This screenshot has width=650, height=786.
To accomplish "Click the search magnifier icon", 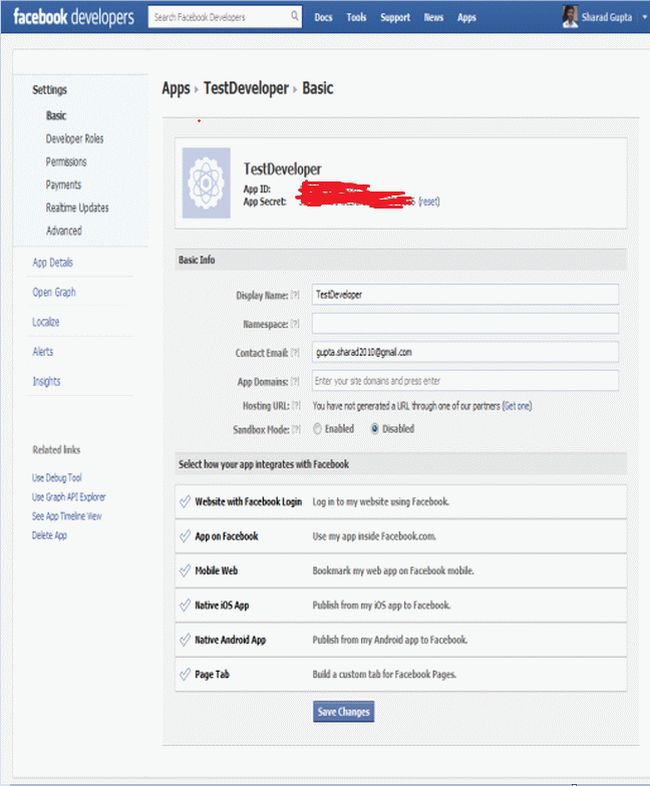I will (295, 16).
